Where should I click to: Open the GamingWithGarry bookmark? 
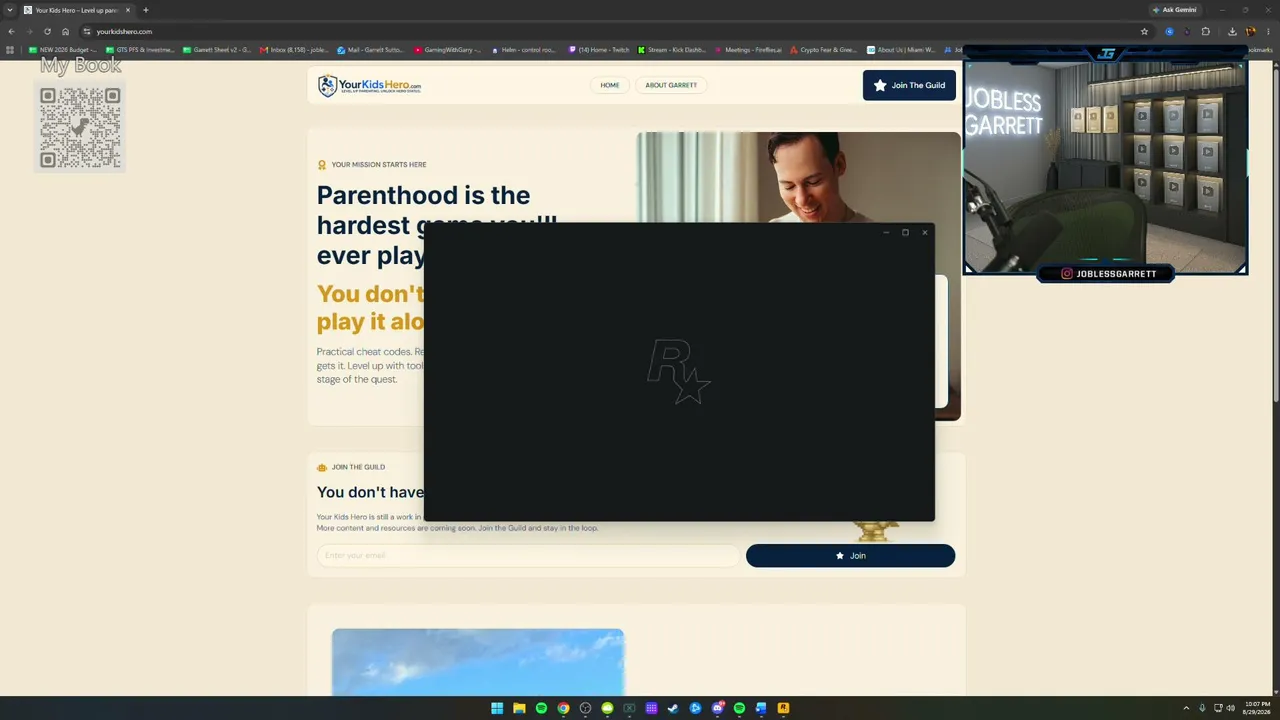(x=448, y=50)
